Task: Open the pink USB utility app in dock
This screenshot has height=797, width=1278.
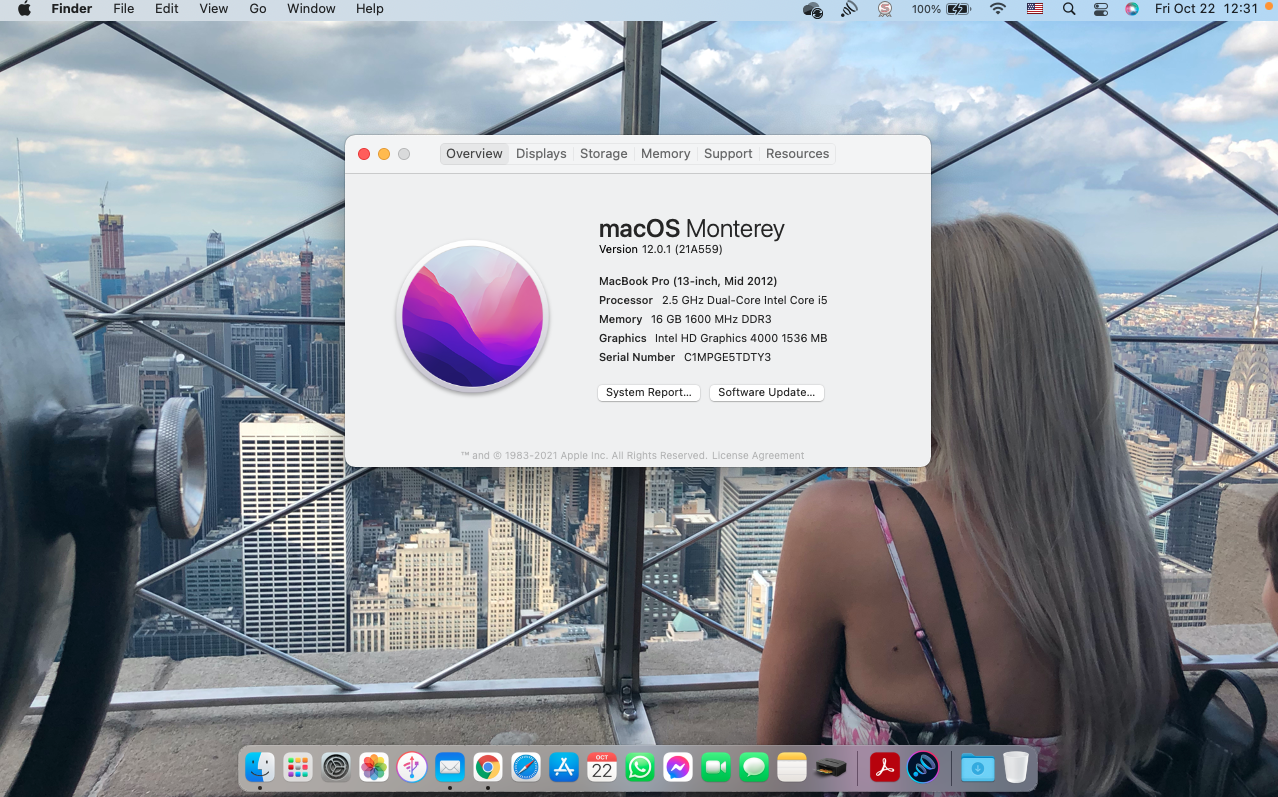Action: pos(412,767)
